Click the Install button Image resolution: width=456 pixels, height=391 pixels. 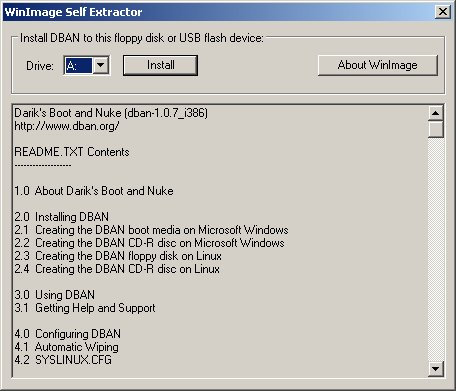pos(160,65)
